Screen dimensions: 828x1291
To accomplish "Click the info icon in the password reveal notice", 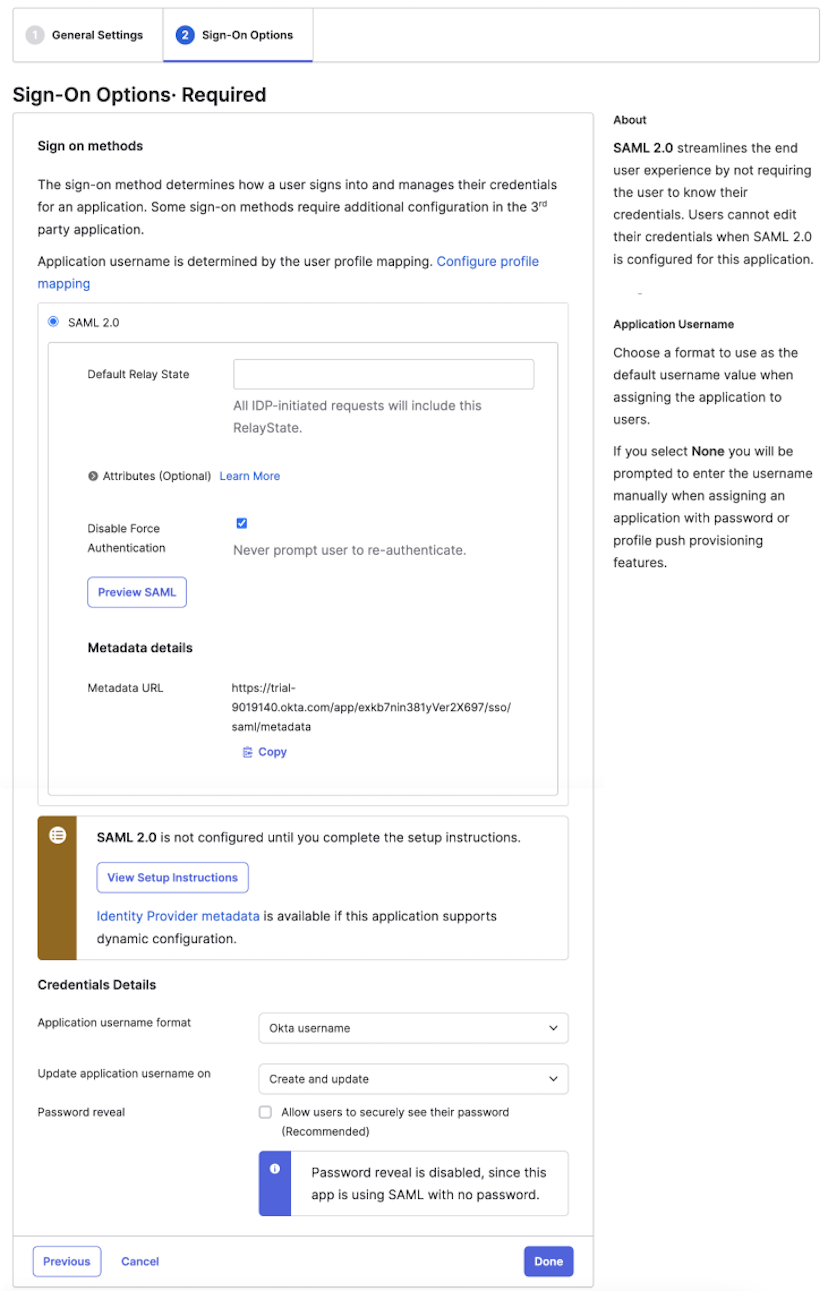I will pyautogui.click(x=275, y=1168).
